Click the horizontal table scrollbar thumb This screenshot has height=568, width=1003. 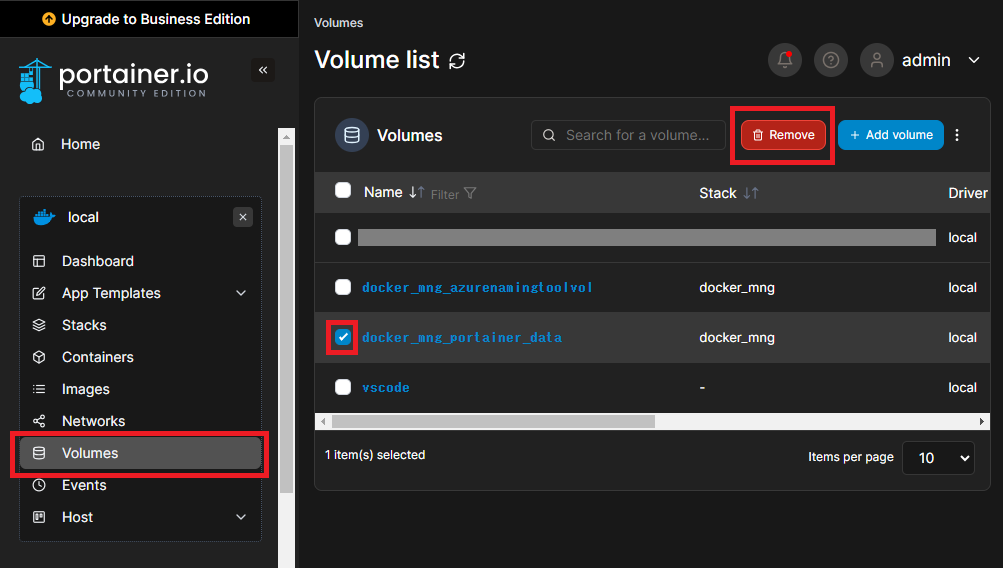point(493,422)
